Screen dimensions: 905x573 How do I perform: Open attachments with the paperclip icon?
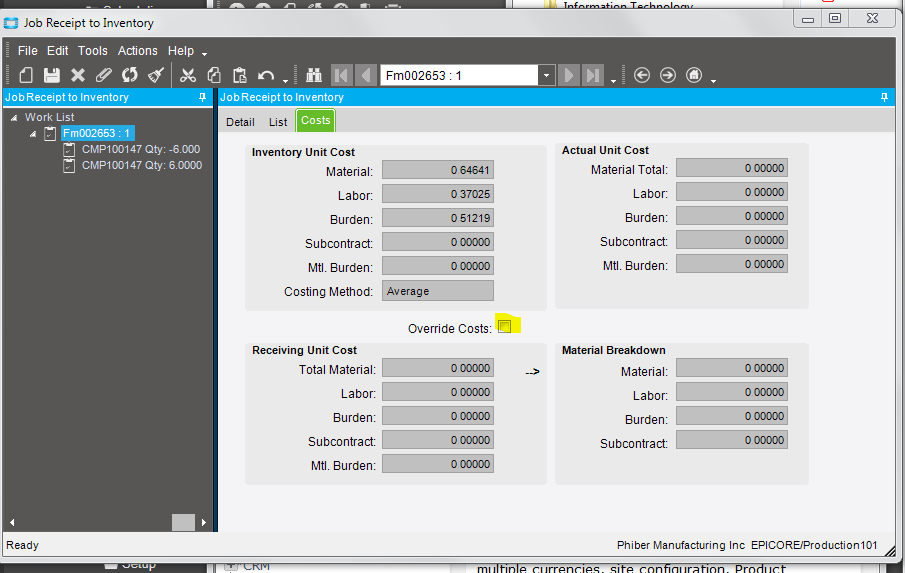pyautogui.click(x=103, y=75)
